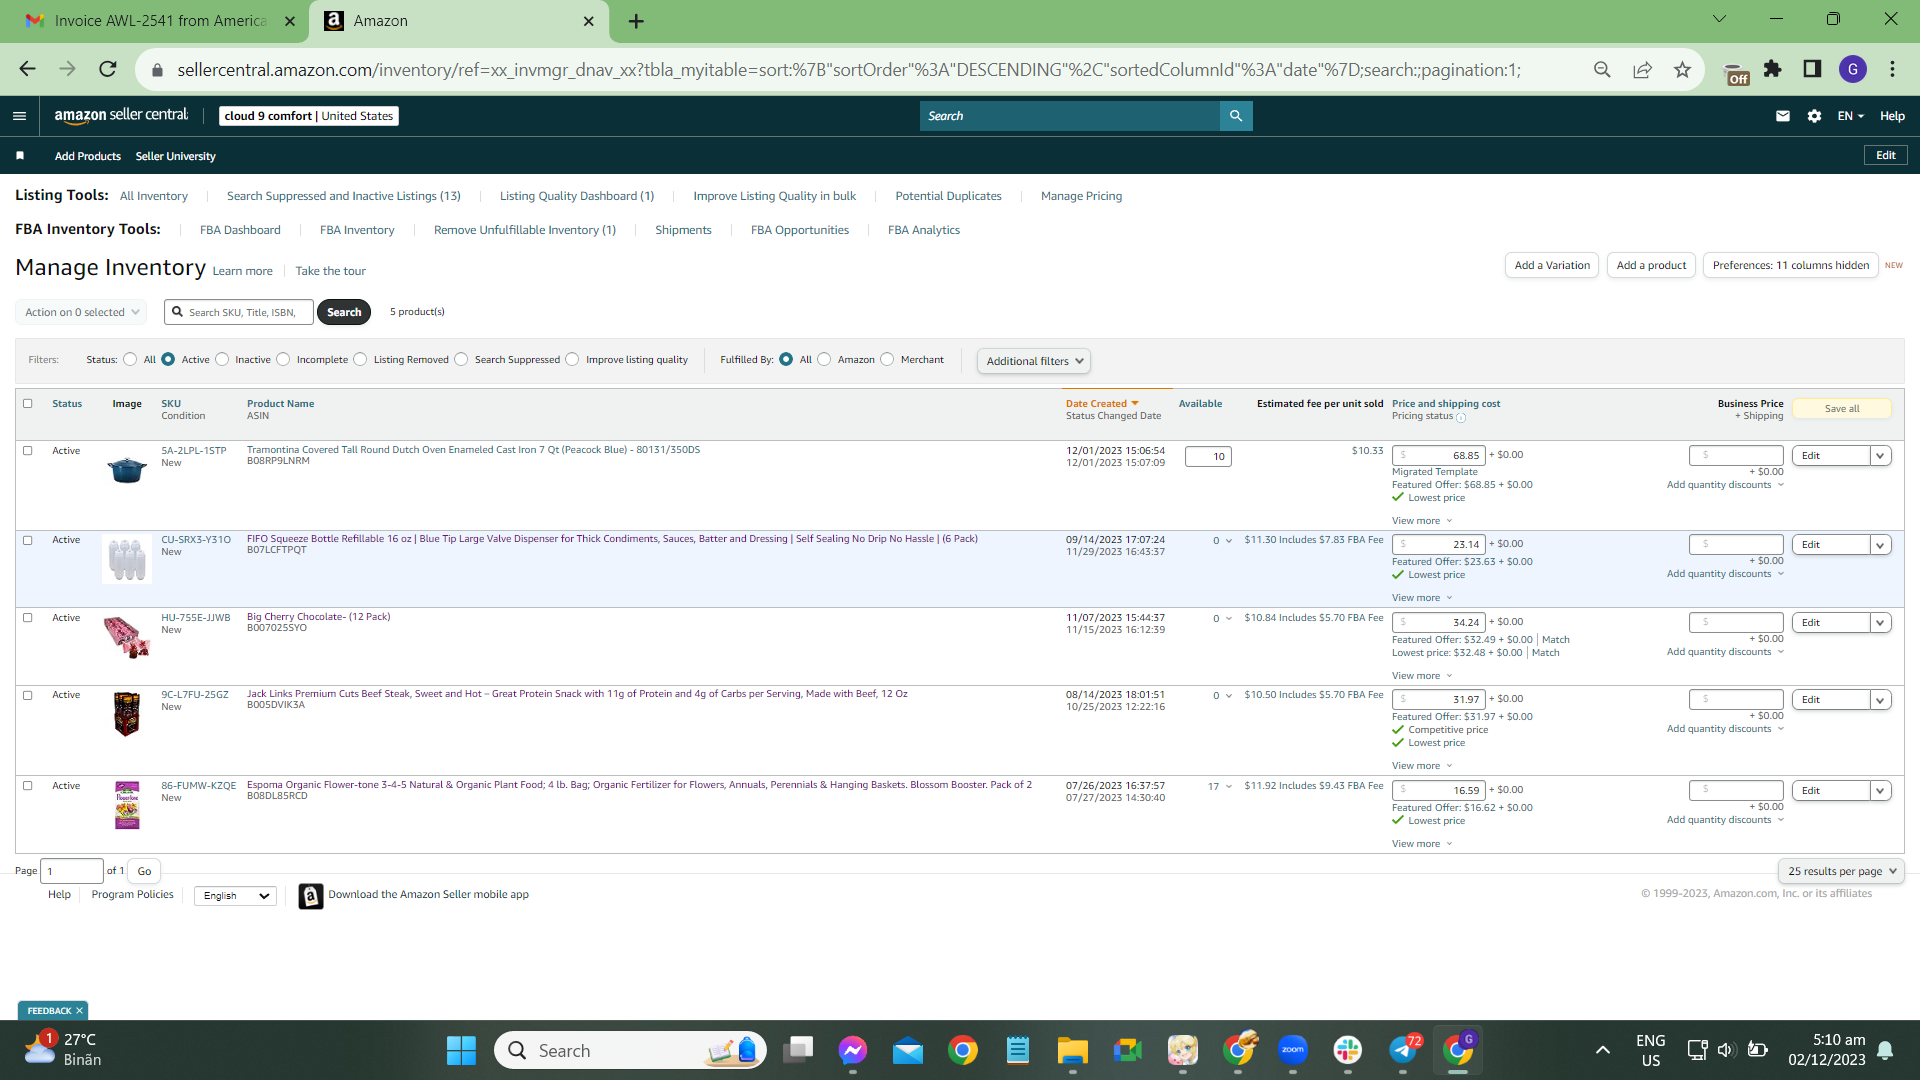The image size is (1920, 1080).
Task: Click the Add a product button
Action: pos(1651,265)
